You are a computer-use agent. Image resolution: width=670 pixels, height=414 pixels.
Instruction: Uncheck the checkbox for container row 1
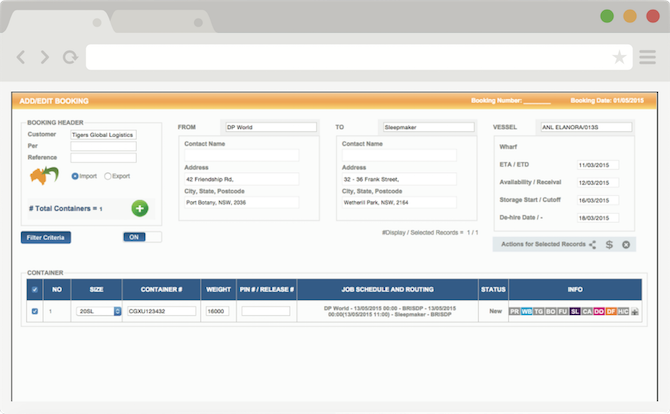(35, 311)
